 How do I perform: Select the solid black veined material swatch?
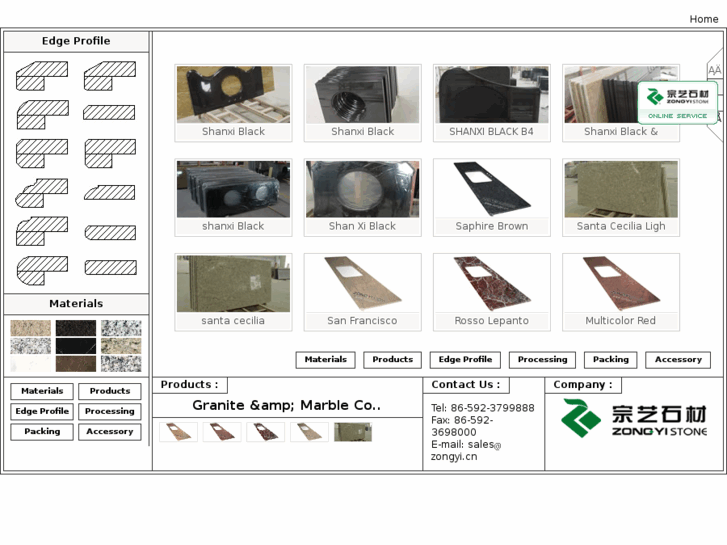point(76,346)
